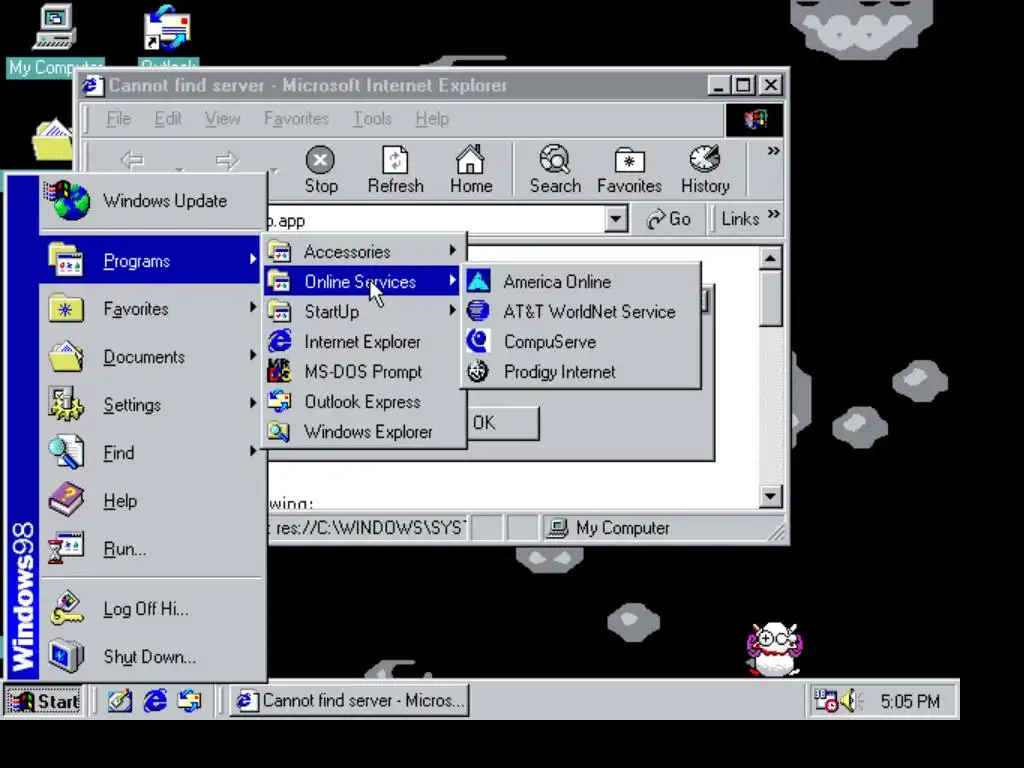Expand the StartUp program group
Screen dimensions: 1024x768
pyautogui.click(x=363, y=312)
